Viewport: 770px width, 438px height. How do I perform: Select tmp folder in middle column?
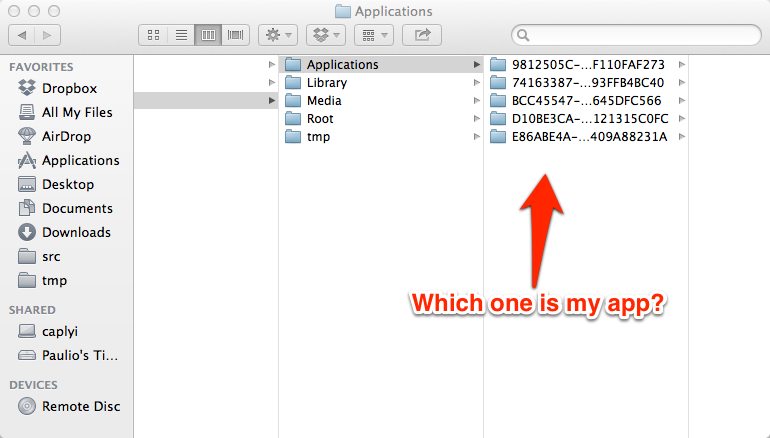[381, 137]
